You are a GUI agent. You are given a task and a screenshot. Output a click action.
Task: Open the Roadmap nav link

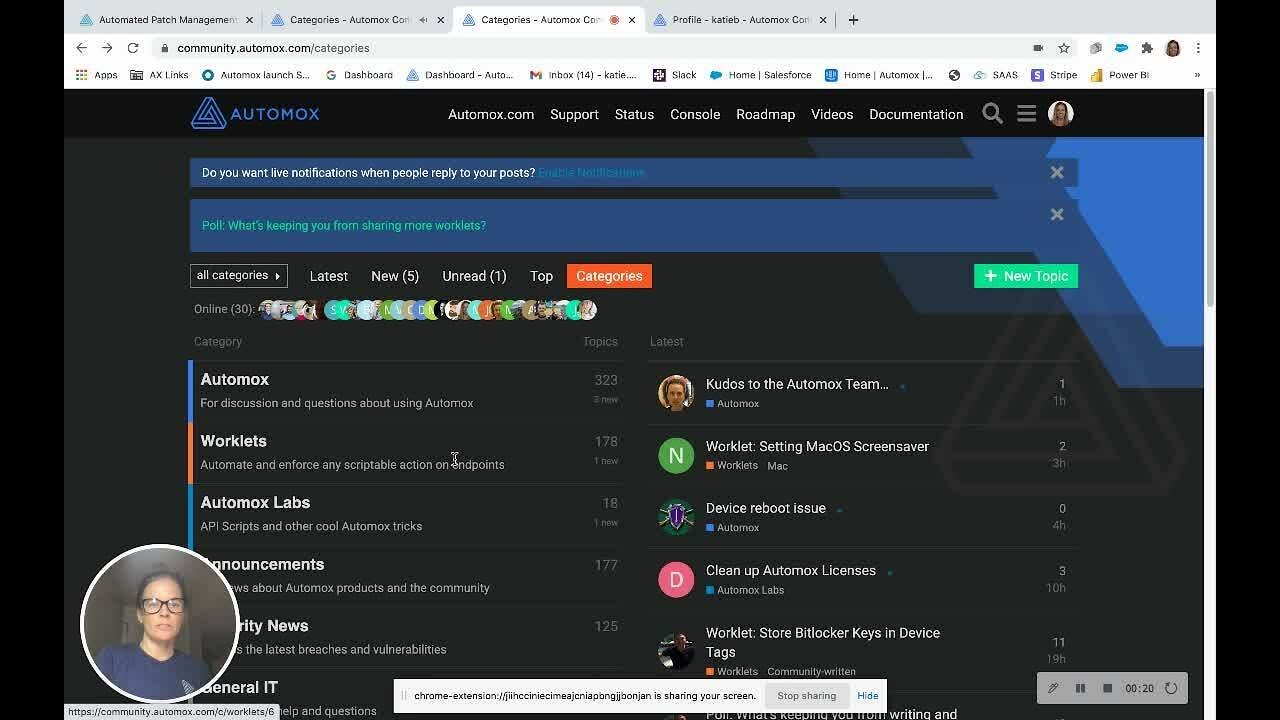coord(765,114)
